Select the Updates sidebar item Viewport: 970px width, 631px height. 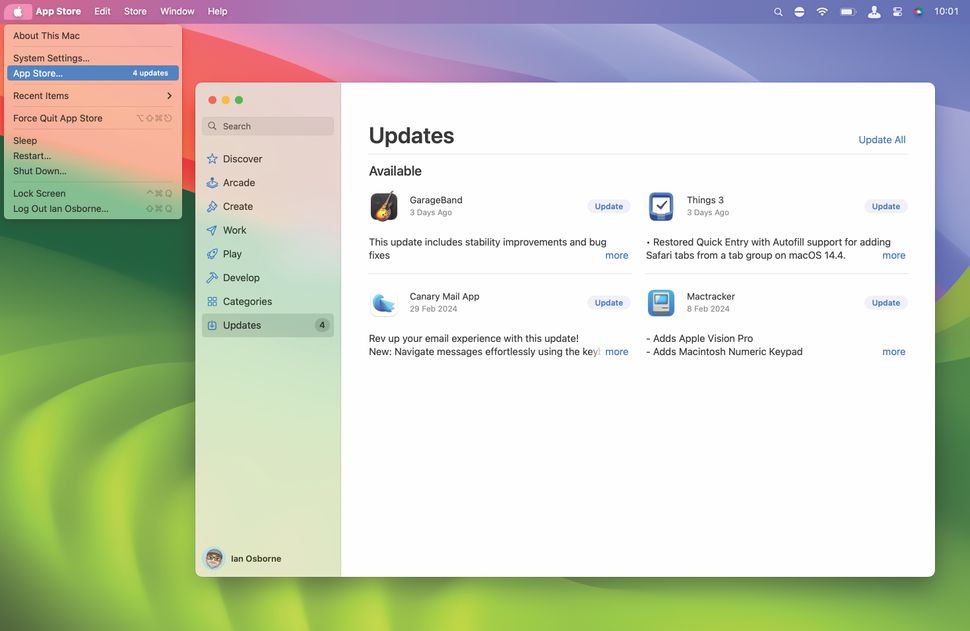click(267, 325)
